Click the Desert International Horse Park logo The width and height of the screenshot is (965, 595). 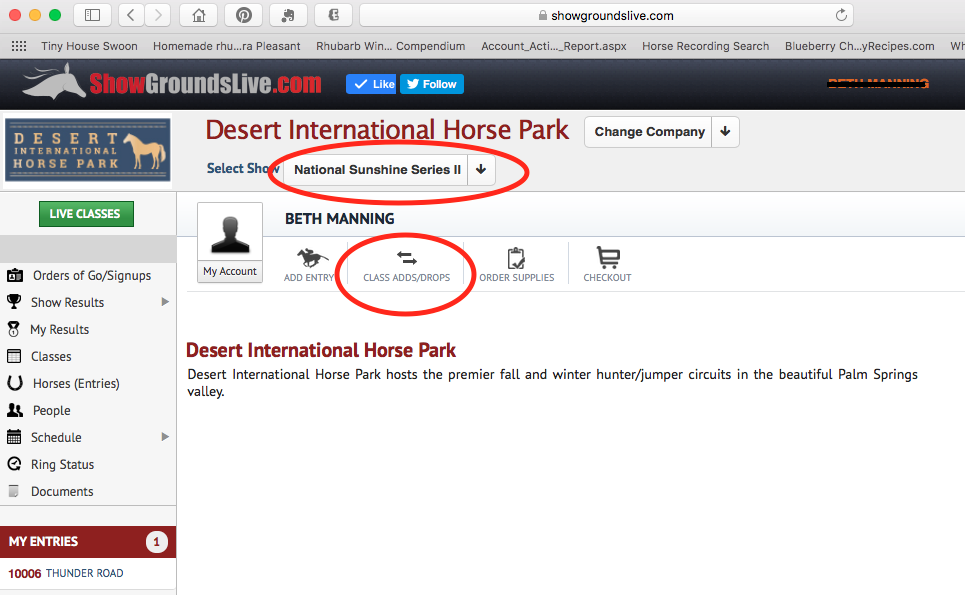(87, 150)
